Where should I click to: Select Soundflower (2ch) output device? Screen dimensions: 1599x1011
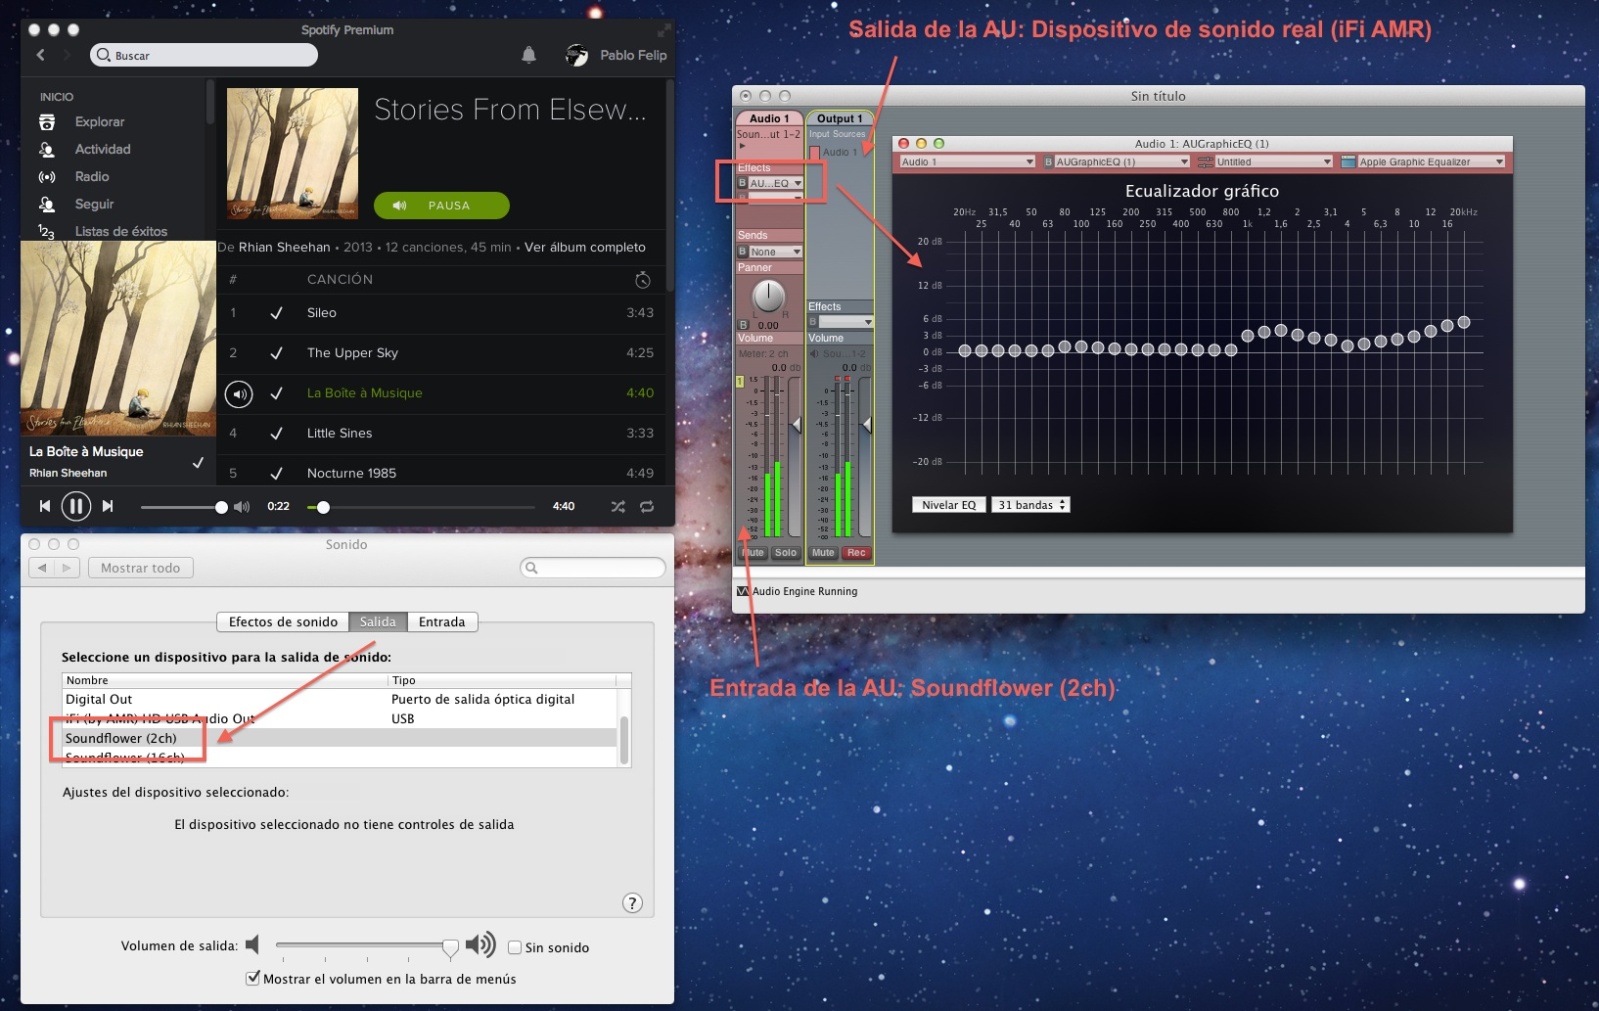pyautogui.click(x=340, y=738)
